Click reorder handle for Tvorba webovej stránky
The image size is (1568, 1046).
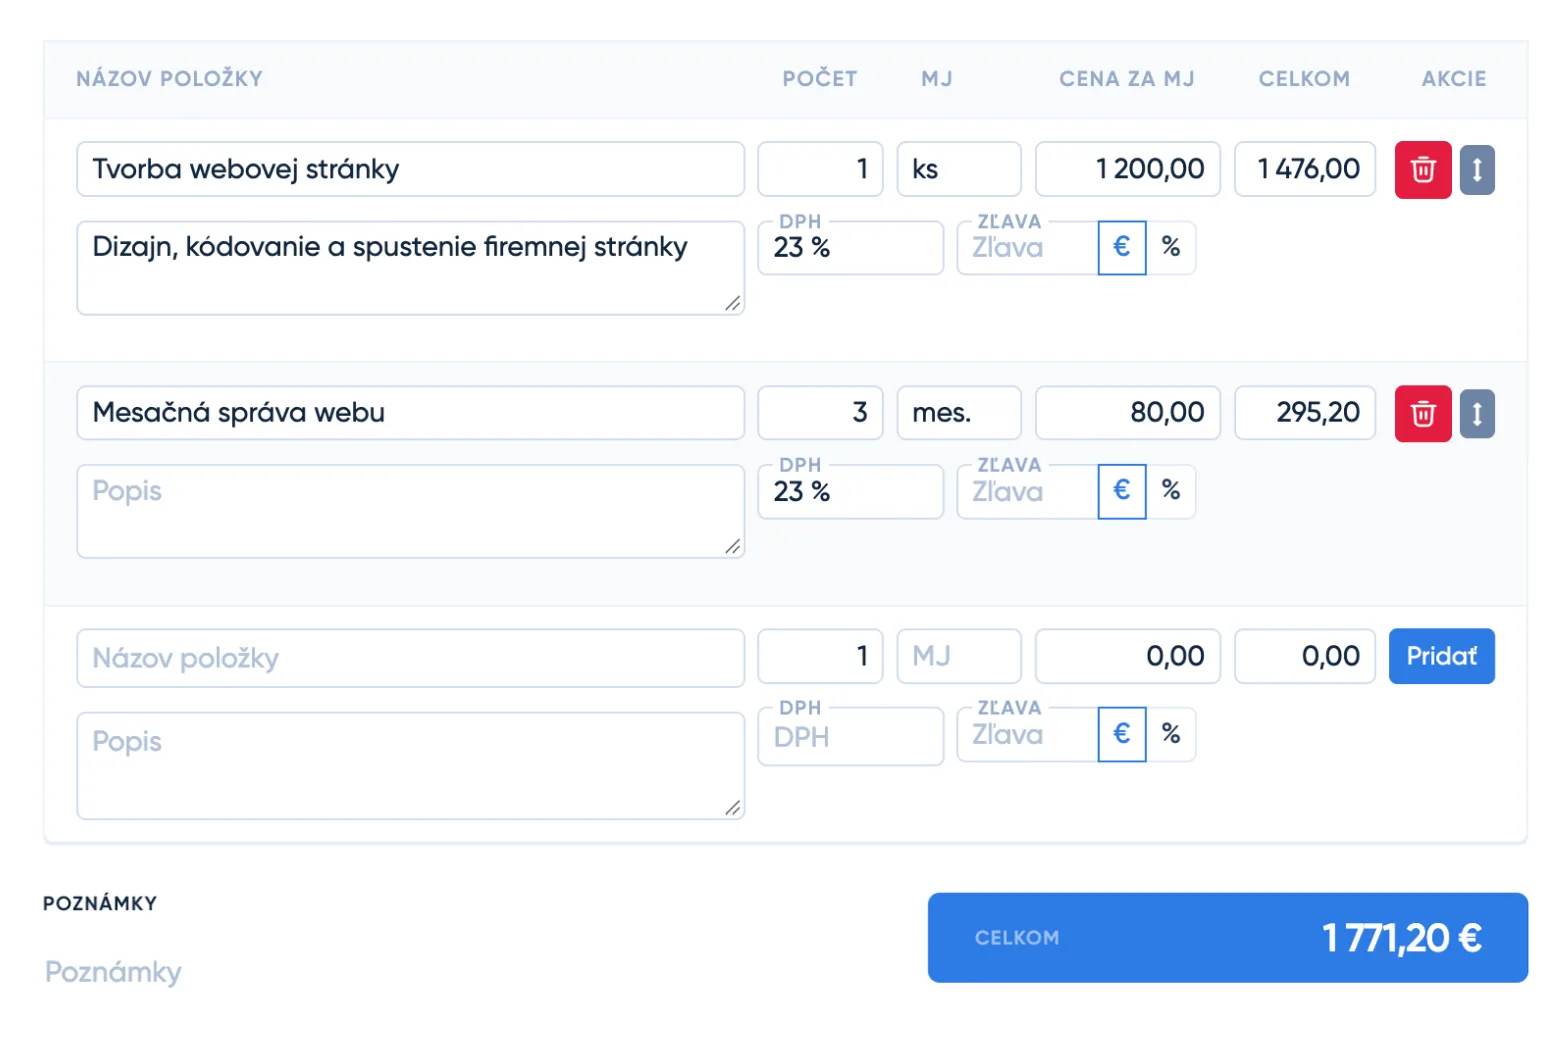[1477, 170]
